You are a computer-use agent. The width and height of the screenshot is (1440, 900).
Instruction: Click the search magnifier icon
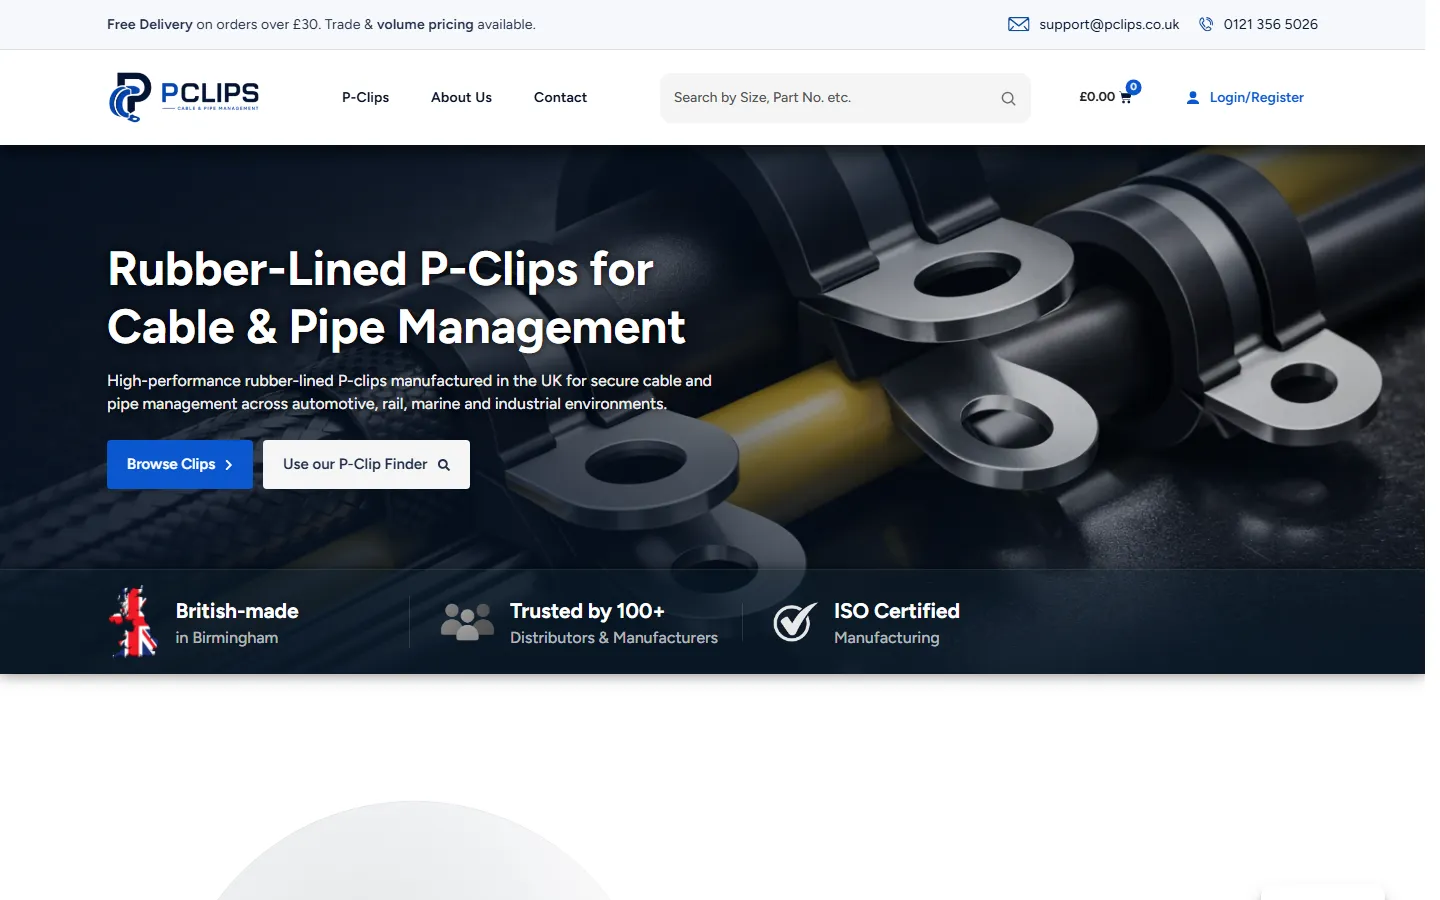point(1008,98)
